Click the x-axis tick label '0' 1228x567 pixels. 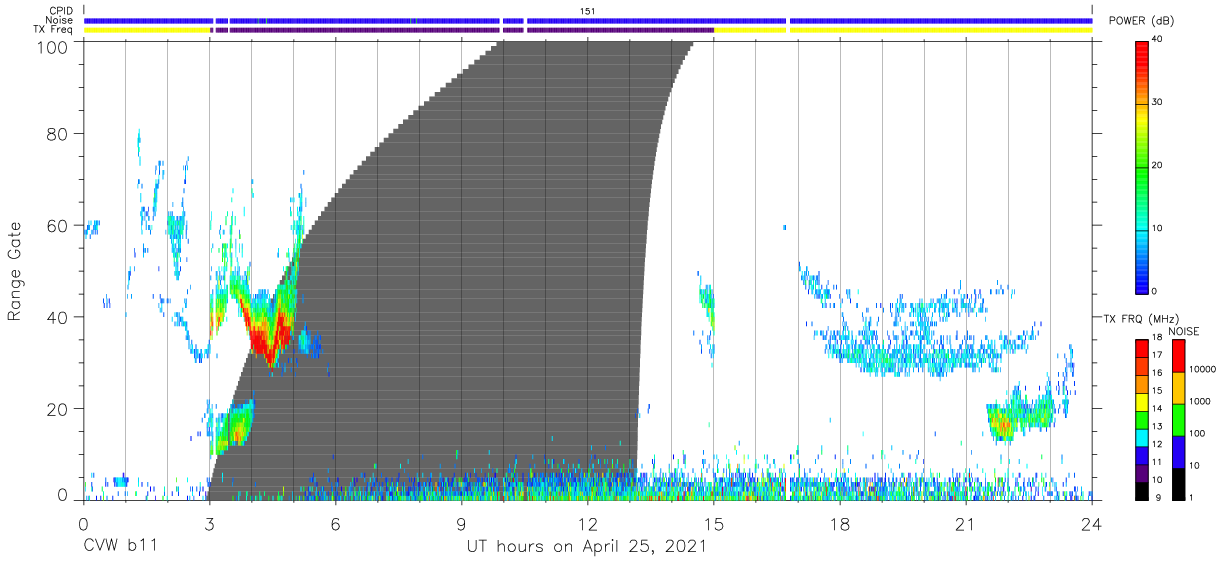[83, 524]
